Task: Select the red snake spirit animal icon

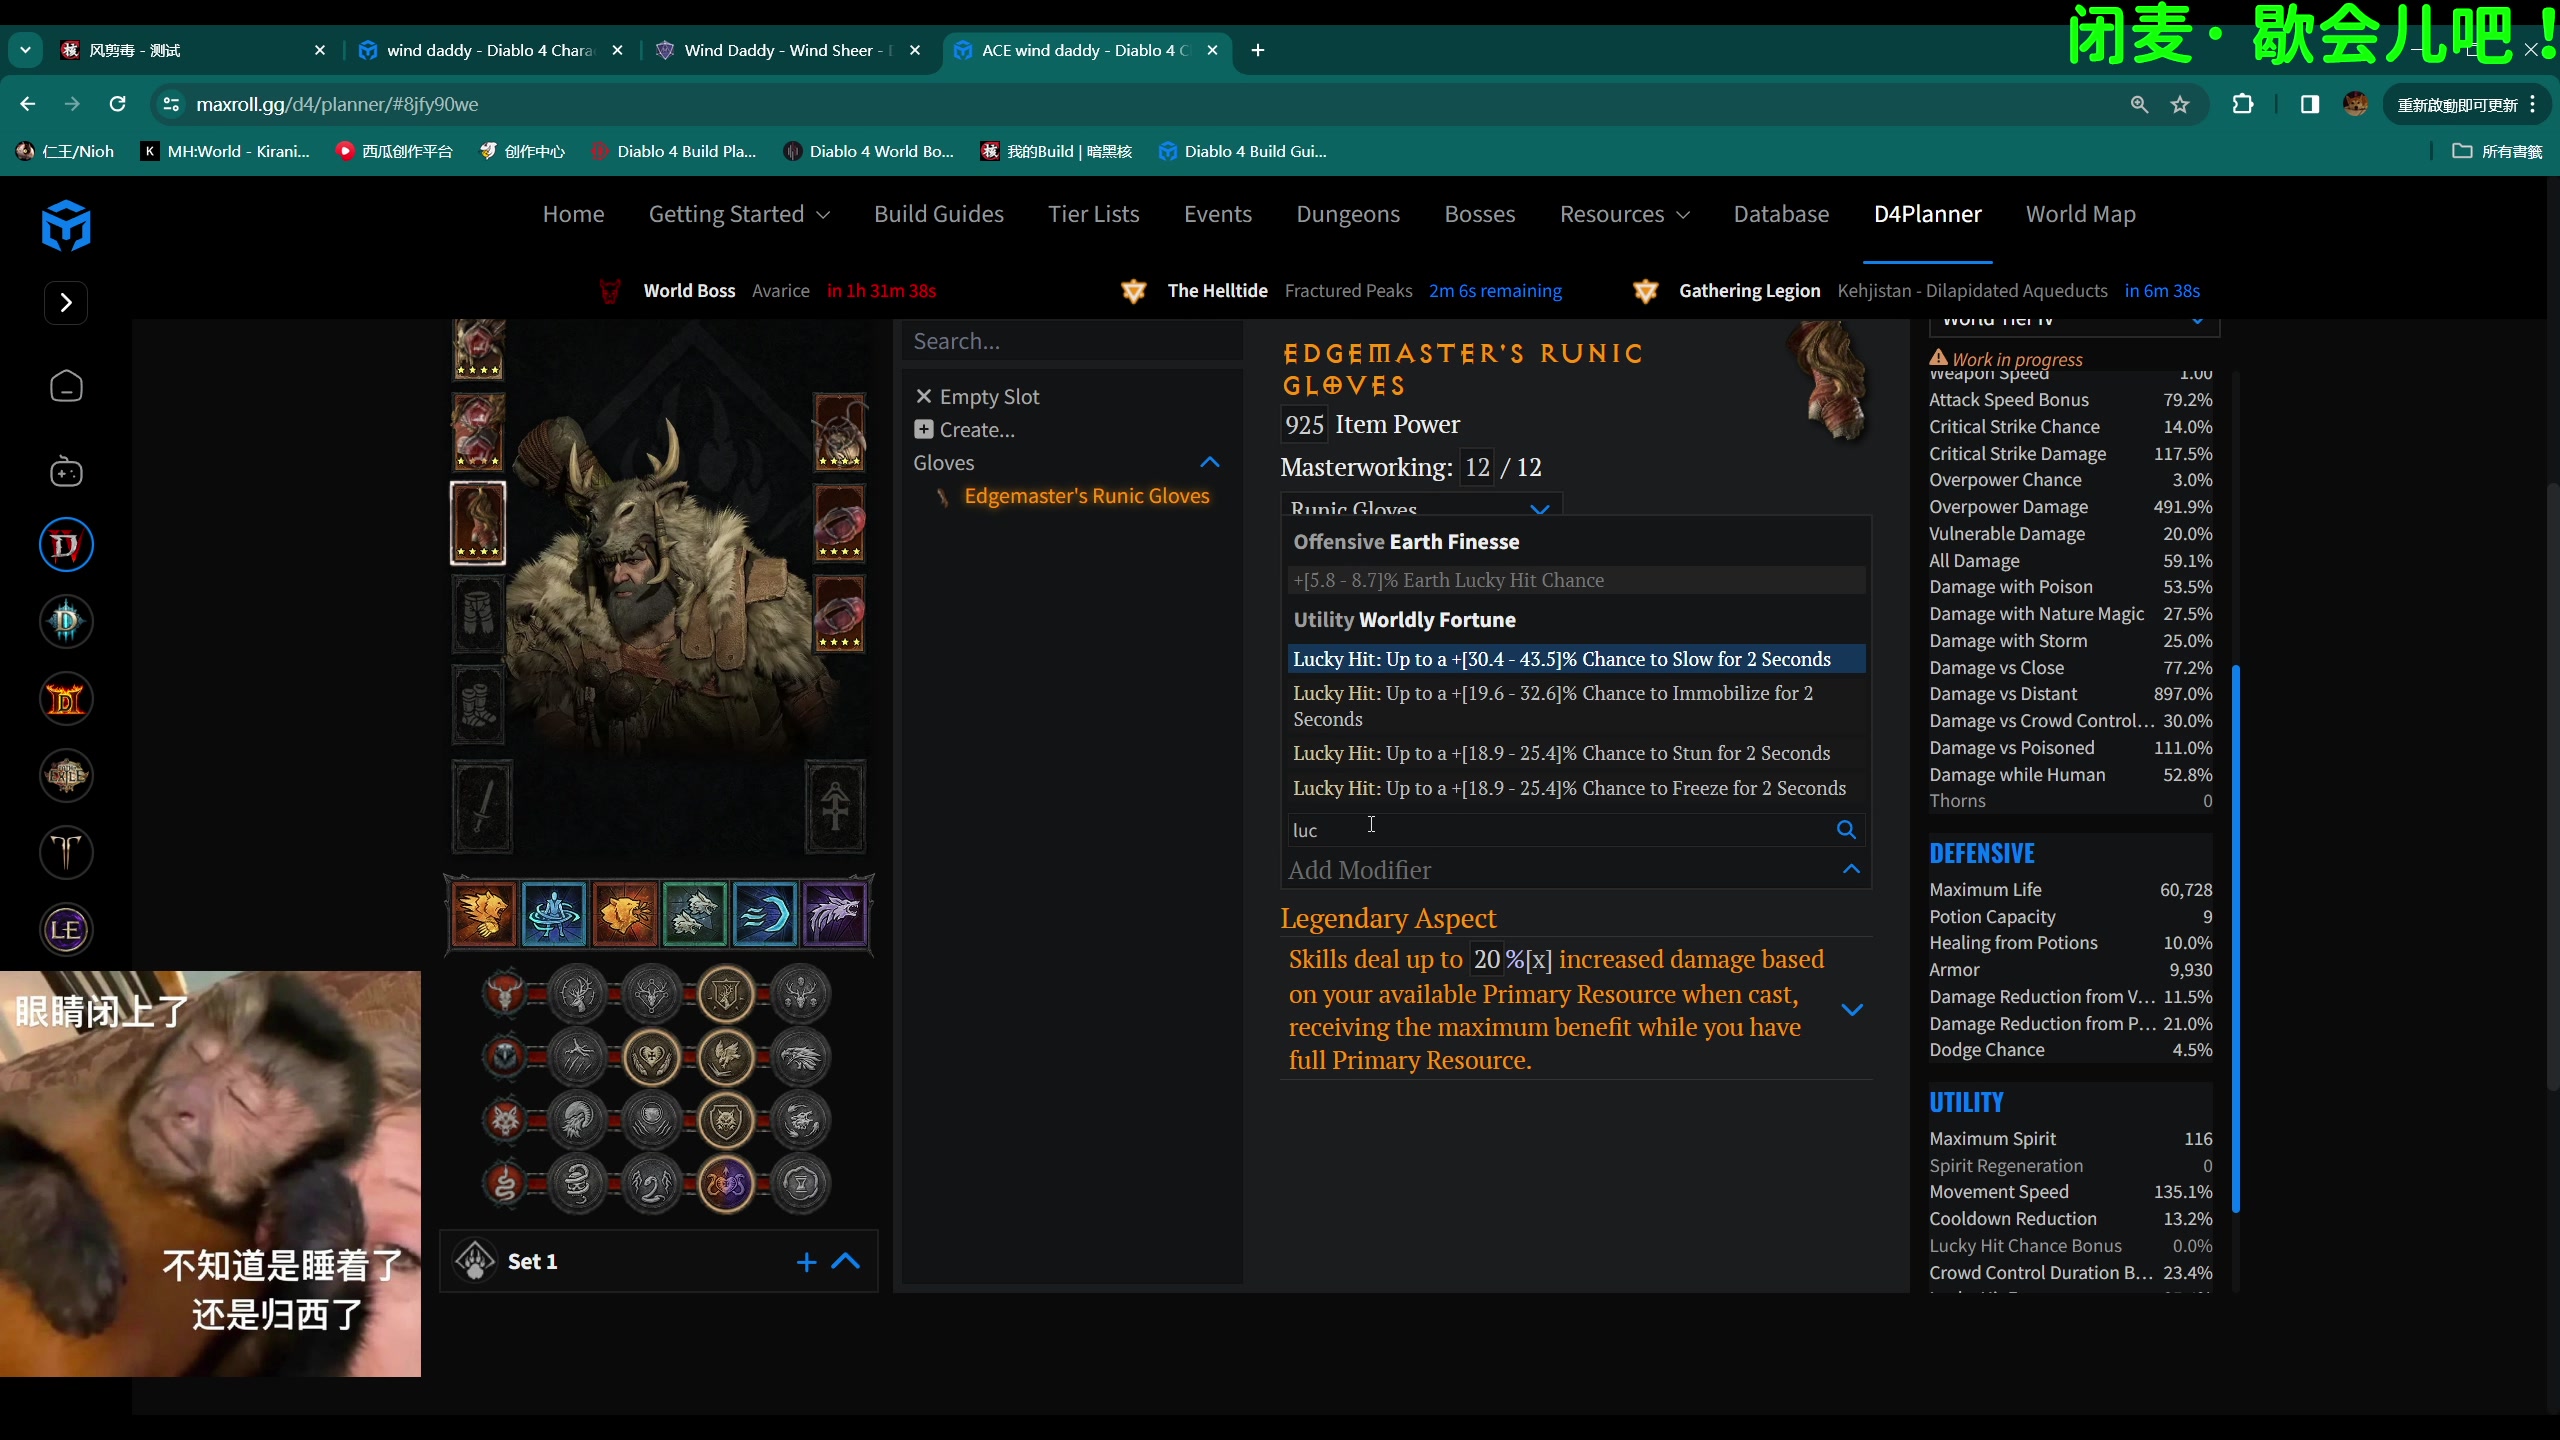Action: tap(506, 1184)
